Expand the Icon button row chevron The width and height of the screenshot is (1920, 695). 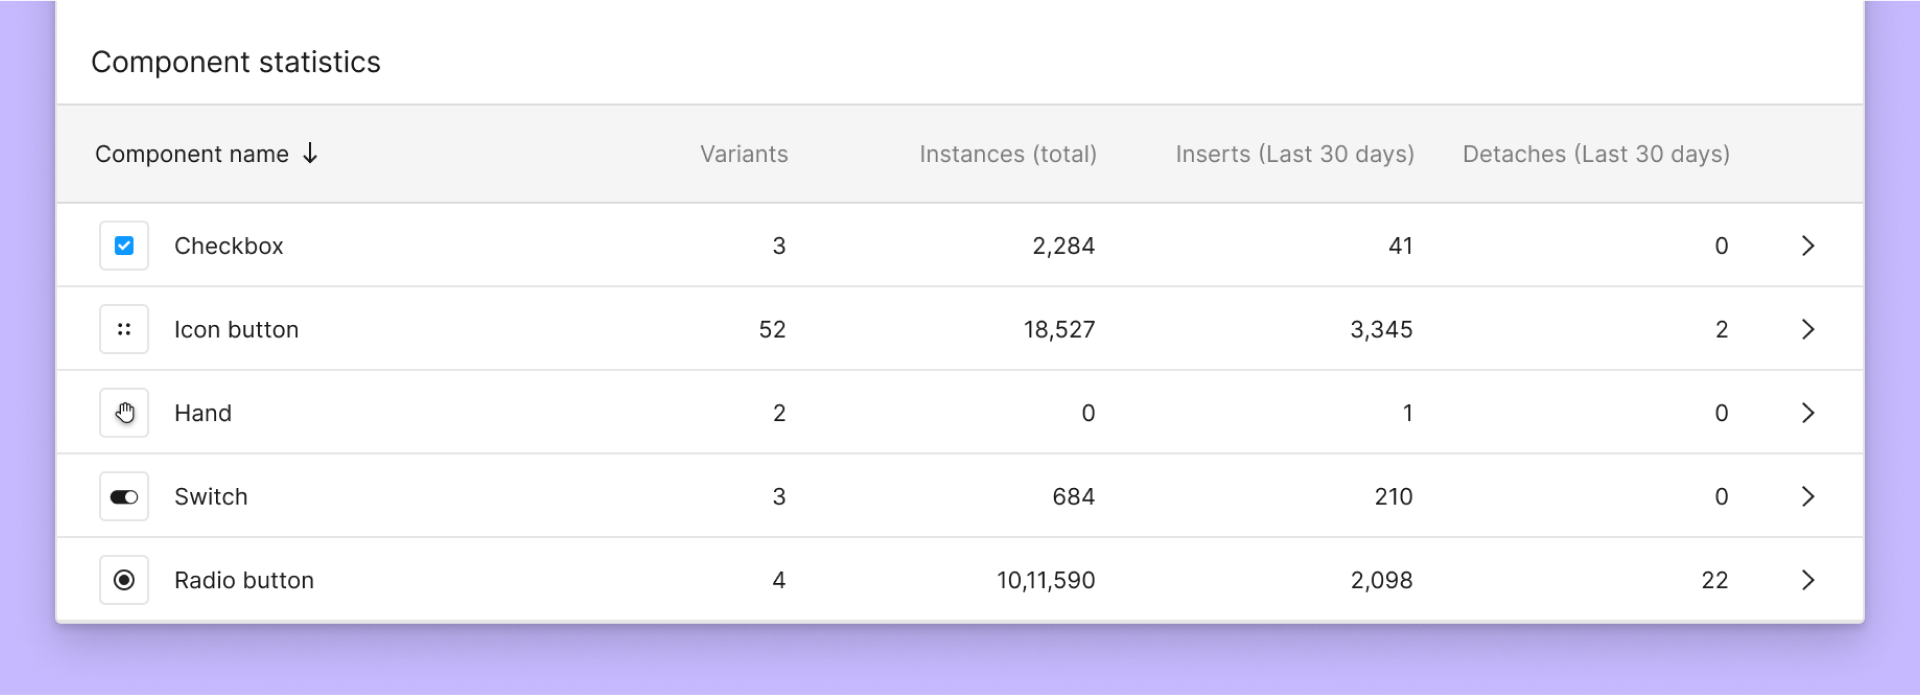point(1807,329)
